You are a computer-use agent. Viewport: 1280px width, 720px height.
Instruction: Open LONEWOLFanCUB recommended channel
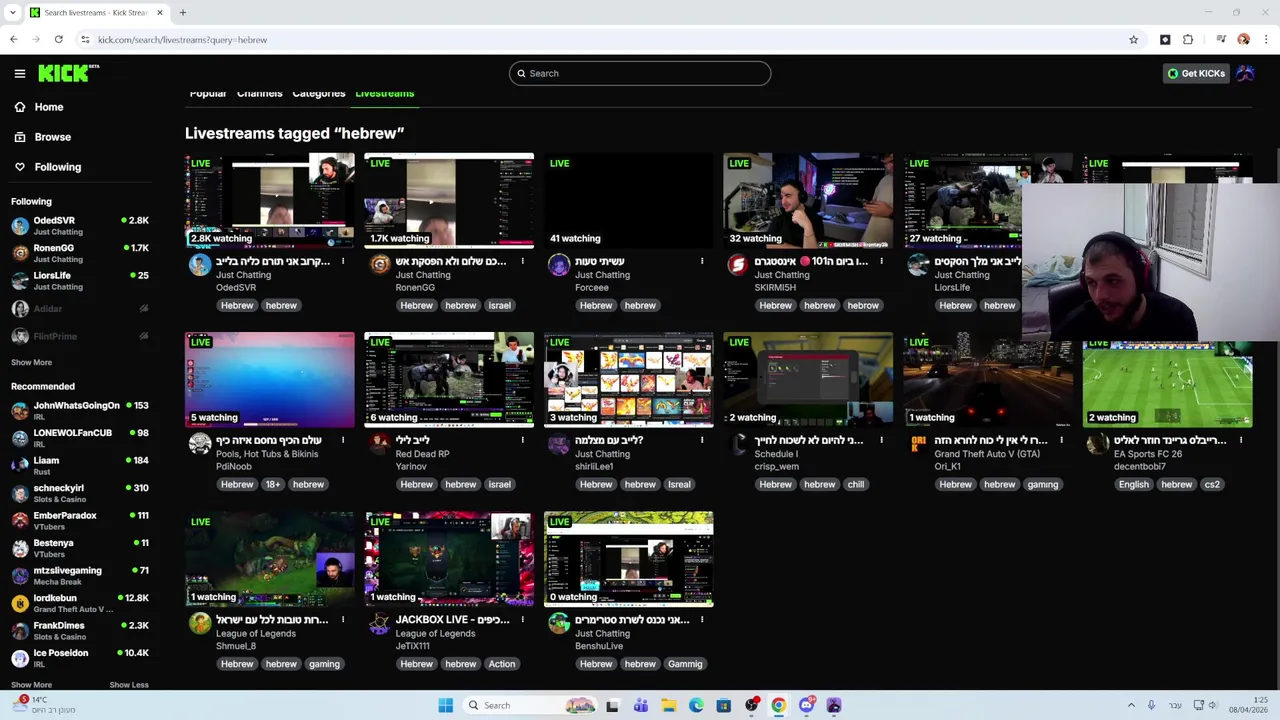point(80,438)
